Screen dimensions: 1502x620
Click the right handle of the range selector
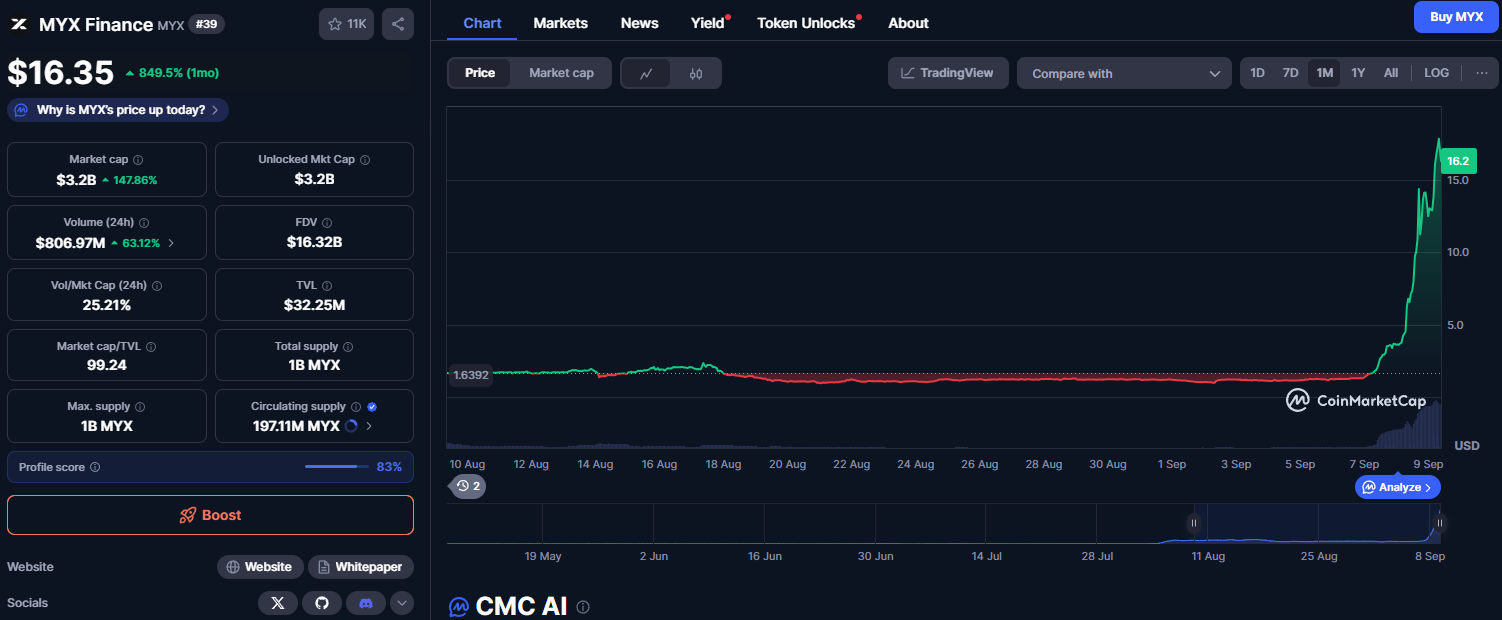click(1439, 522)
